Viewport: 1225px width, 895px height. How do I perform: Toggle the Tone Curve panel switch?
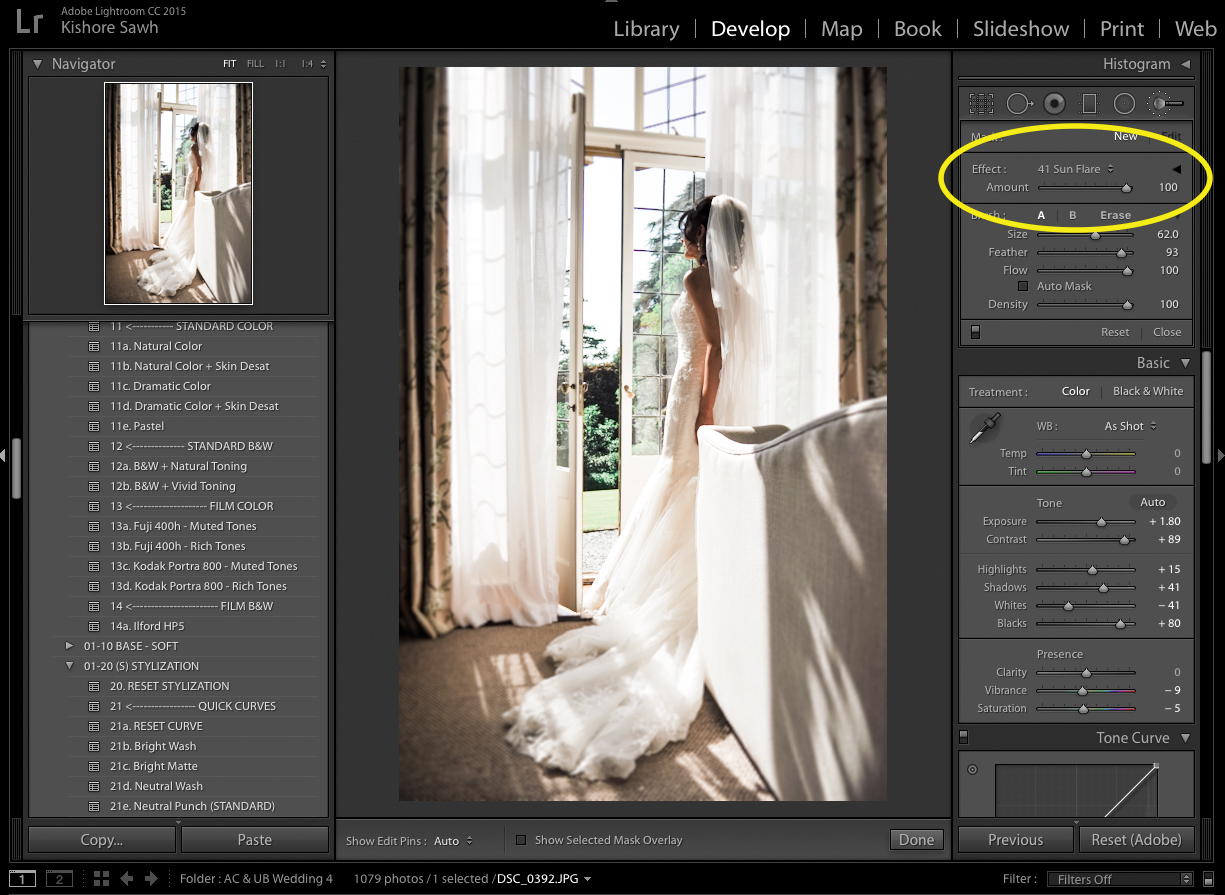click(964, 737)
